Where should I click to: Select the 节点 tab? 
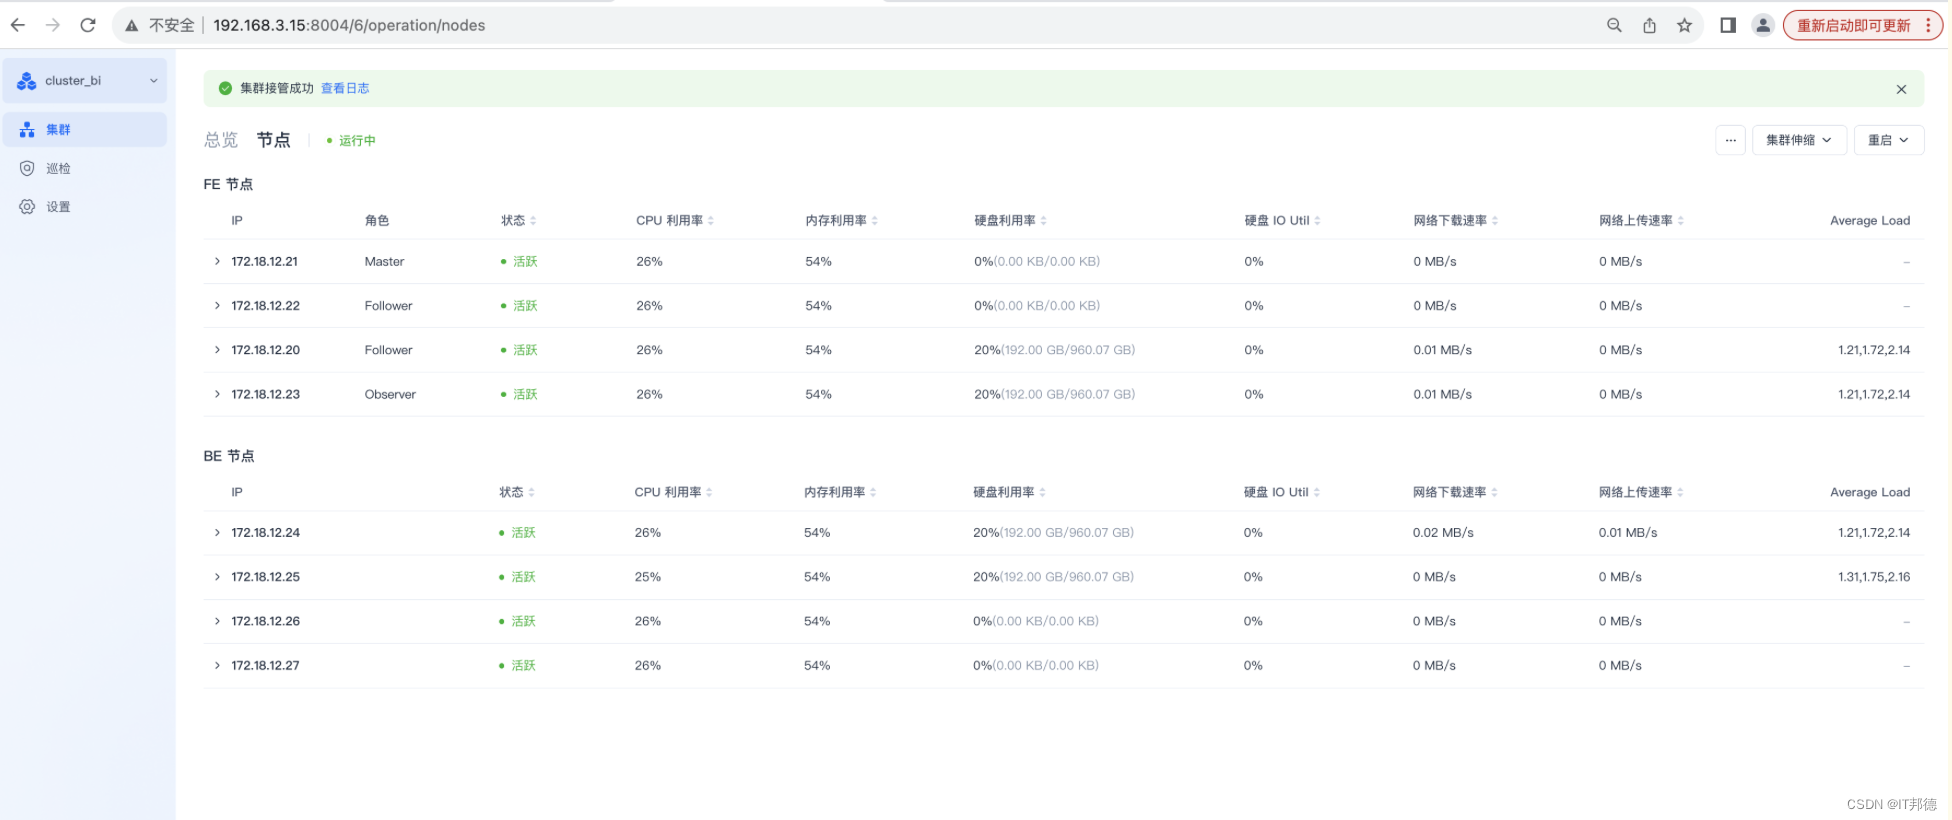273,140
